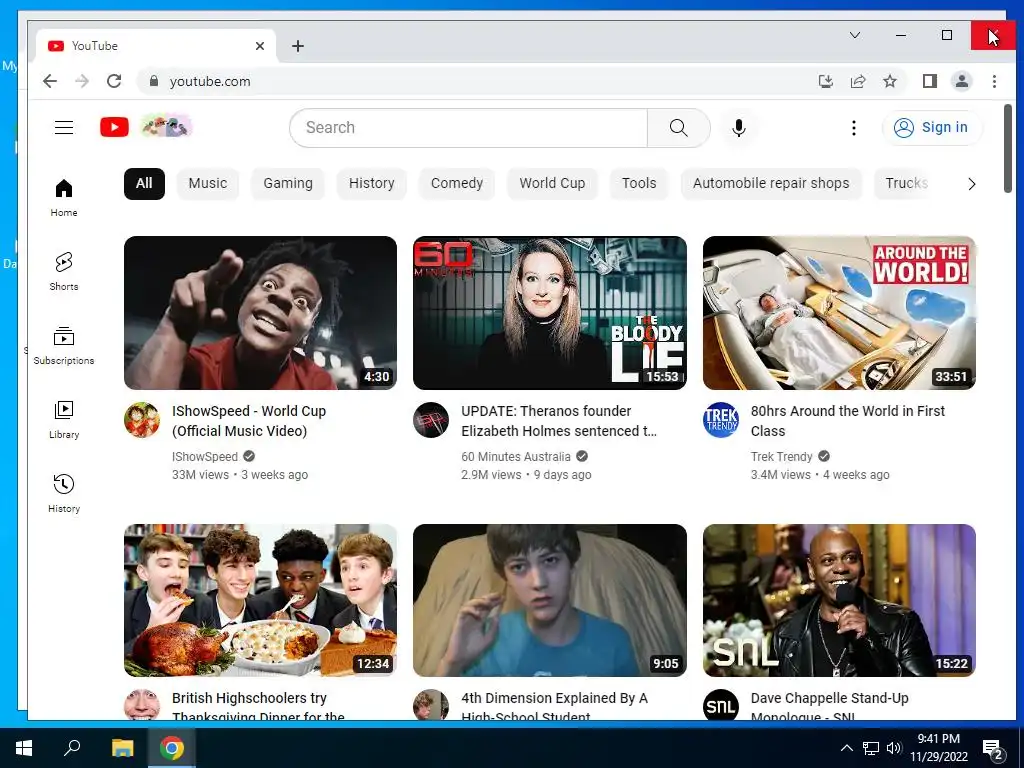Open 80hrs Around the World title
The width and height of the screenshot is (1024, 768).
(848, 421)
